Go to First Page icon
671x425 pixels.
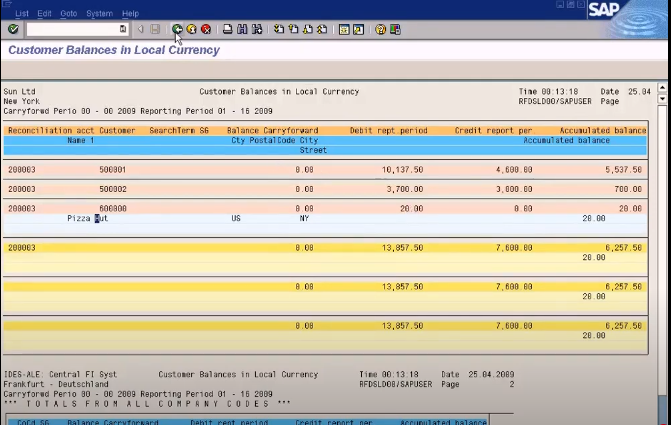(279, 29)
